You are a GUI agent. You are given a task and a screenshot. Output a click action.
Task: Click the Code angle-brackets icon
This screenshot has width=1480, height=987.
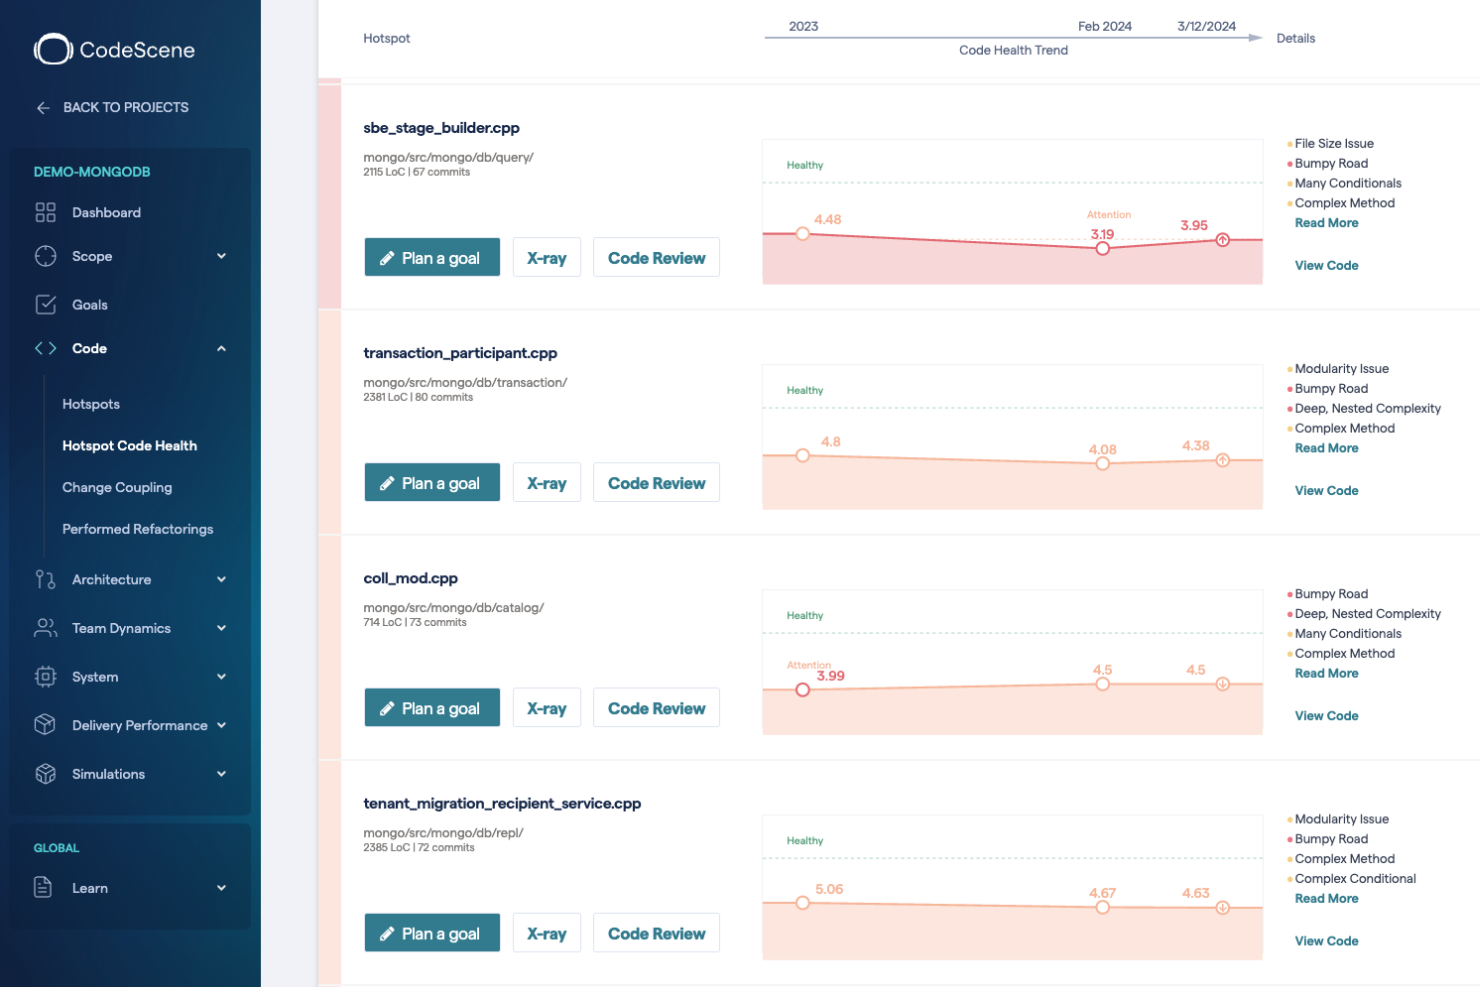tap(44, 348)
